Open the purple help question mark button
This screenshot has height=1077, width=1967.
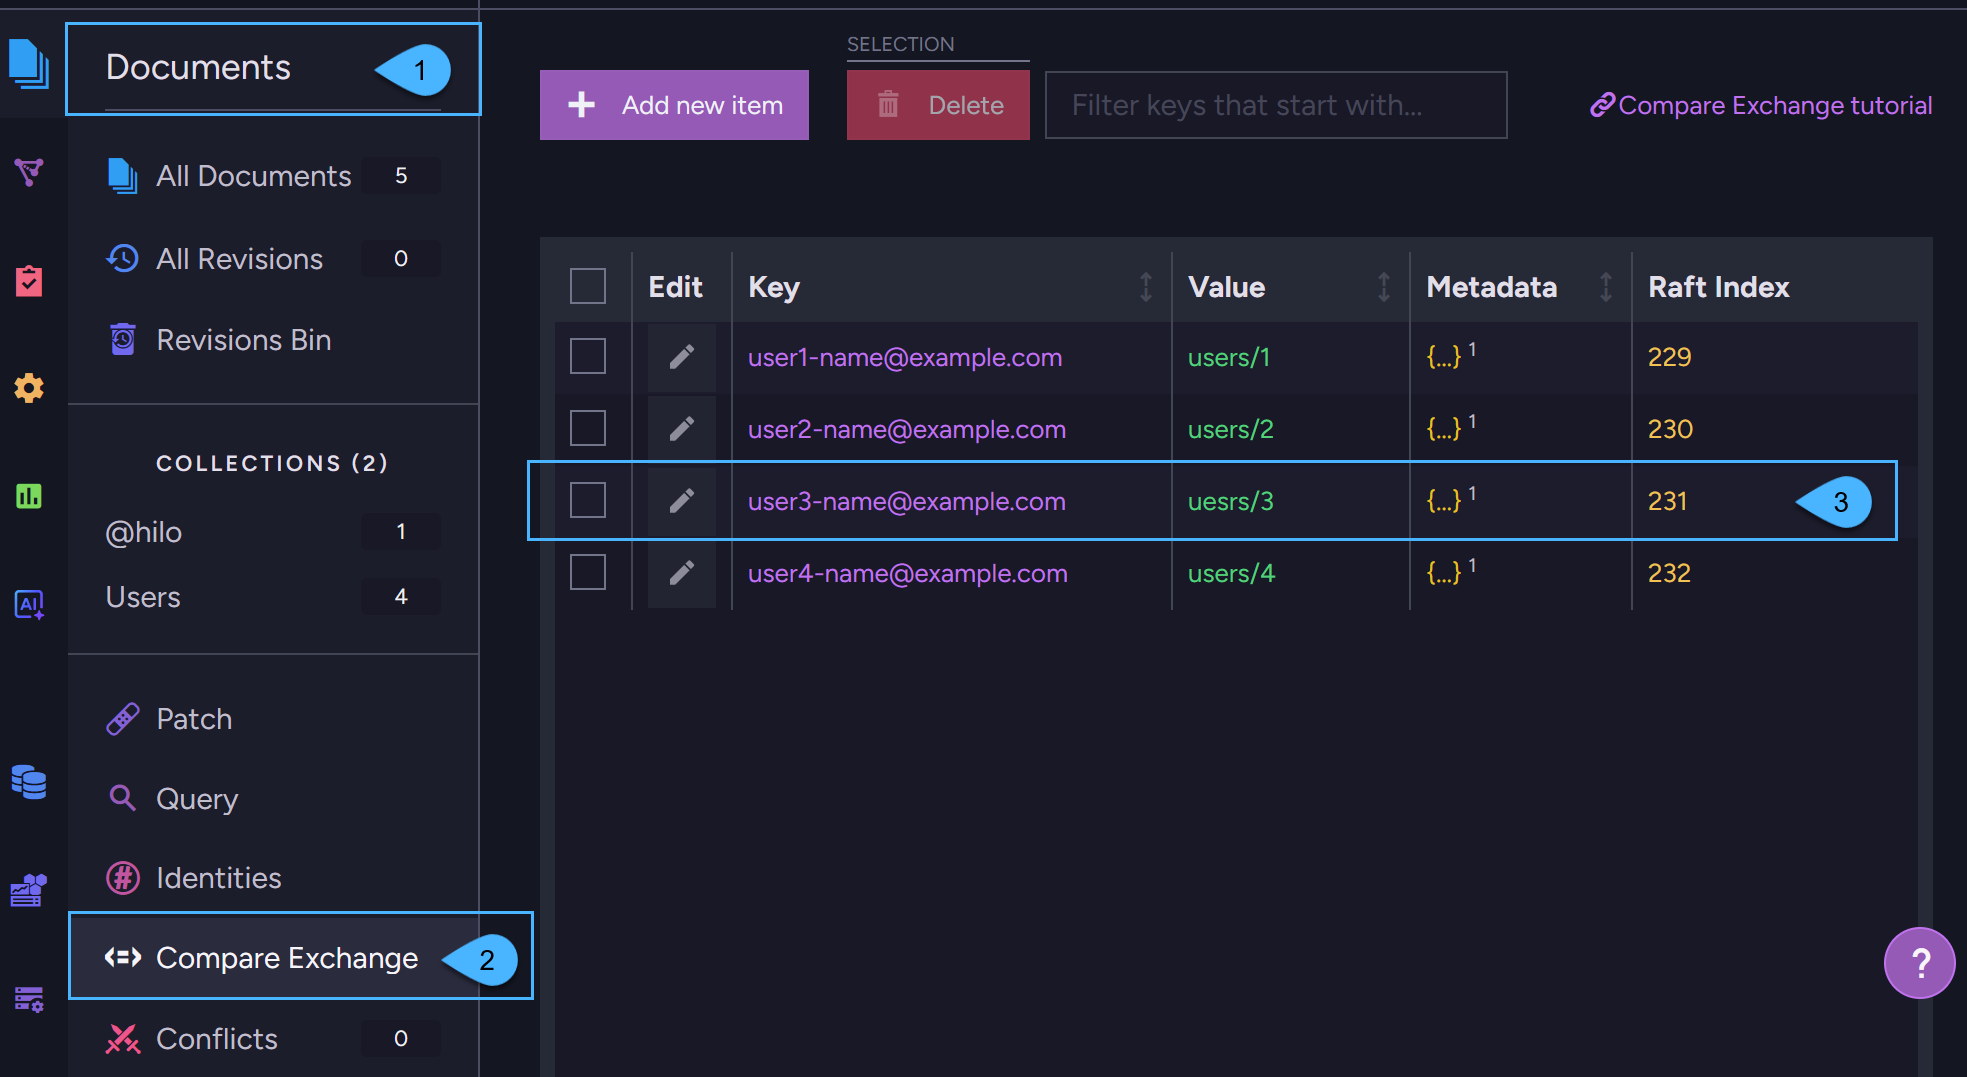[x=1918, y=963]
